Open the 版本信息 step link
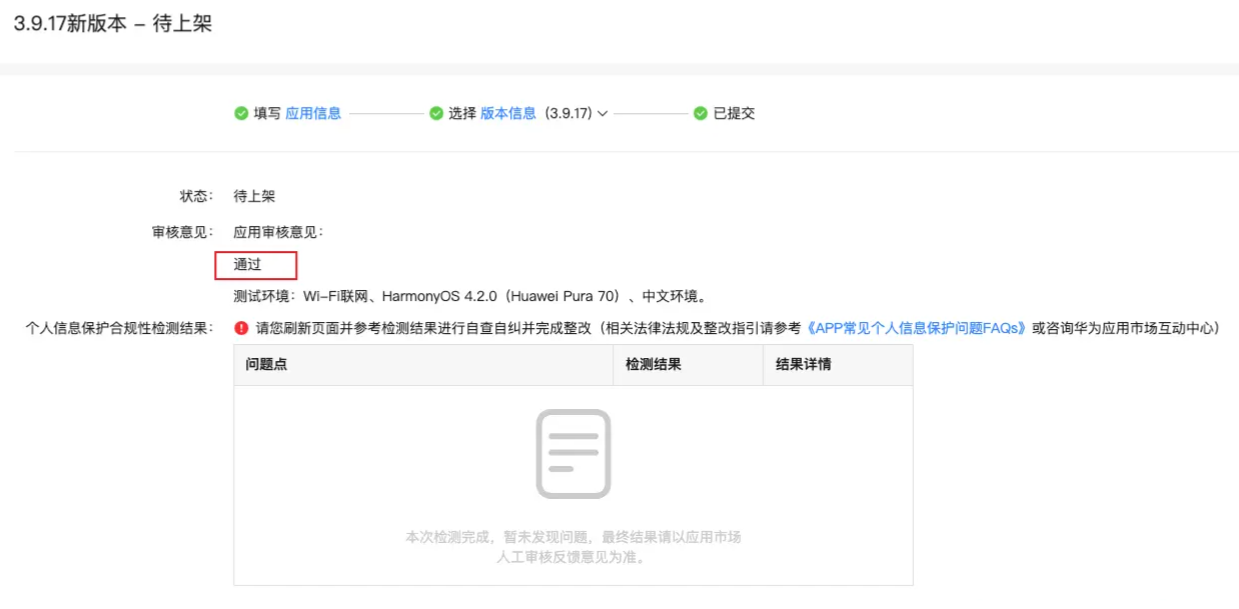Screen dimensions: 1239x609 pos(508,114)
